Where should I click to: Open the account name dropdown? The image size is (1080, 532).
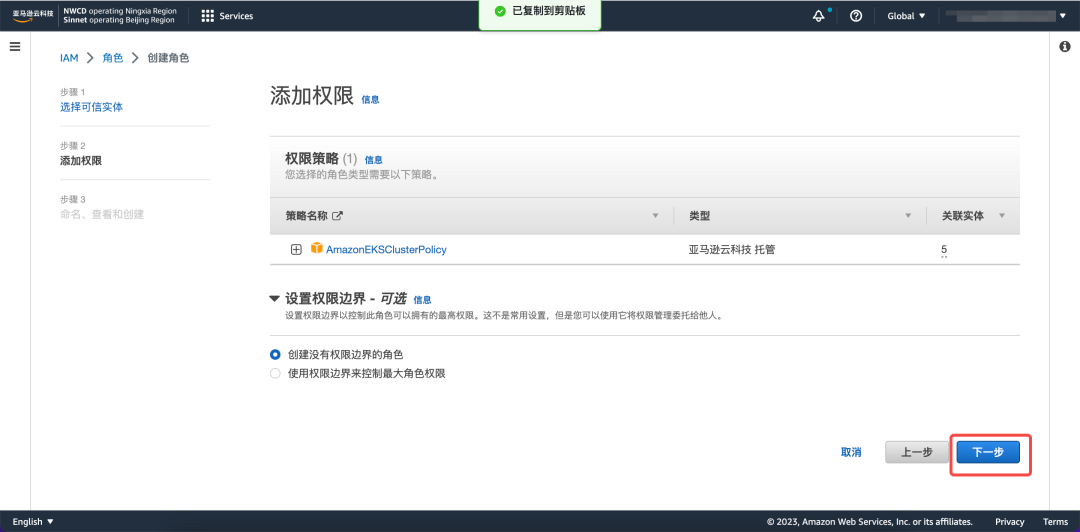(x=1009, y=16)
